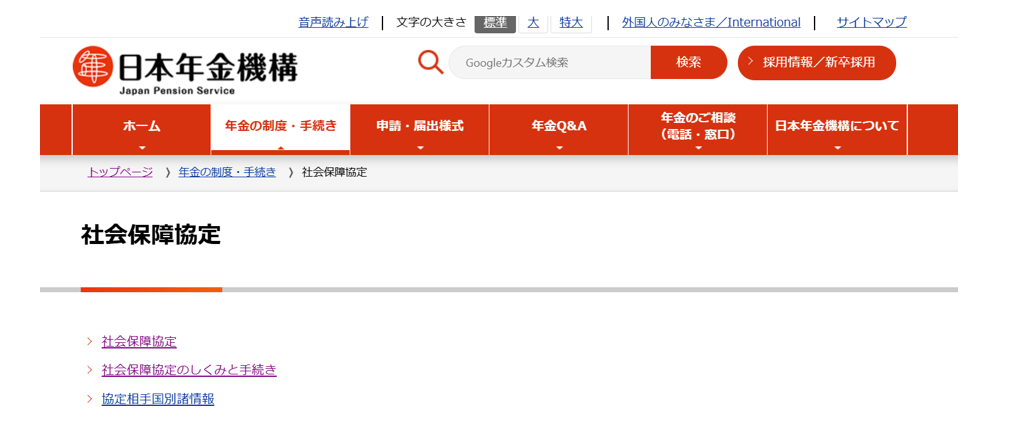
Task: Open the 日本年金機構について menu
Action: (837, 129)
